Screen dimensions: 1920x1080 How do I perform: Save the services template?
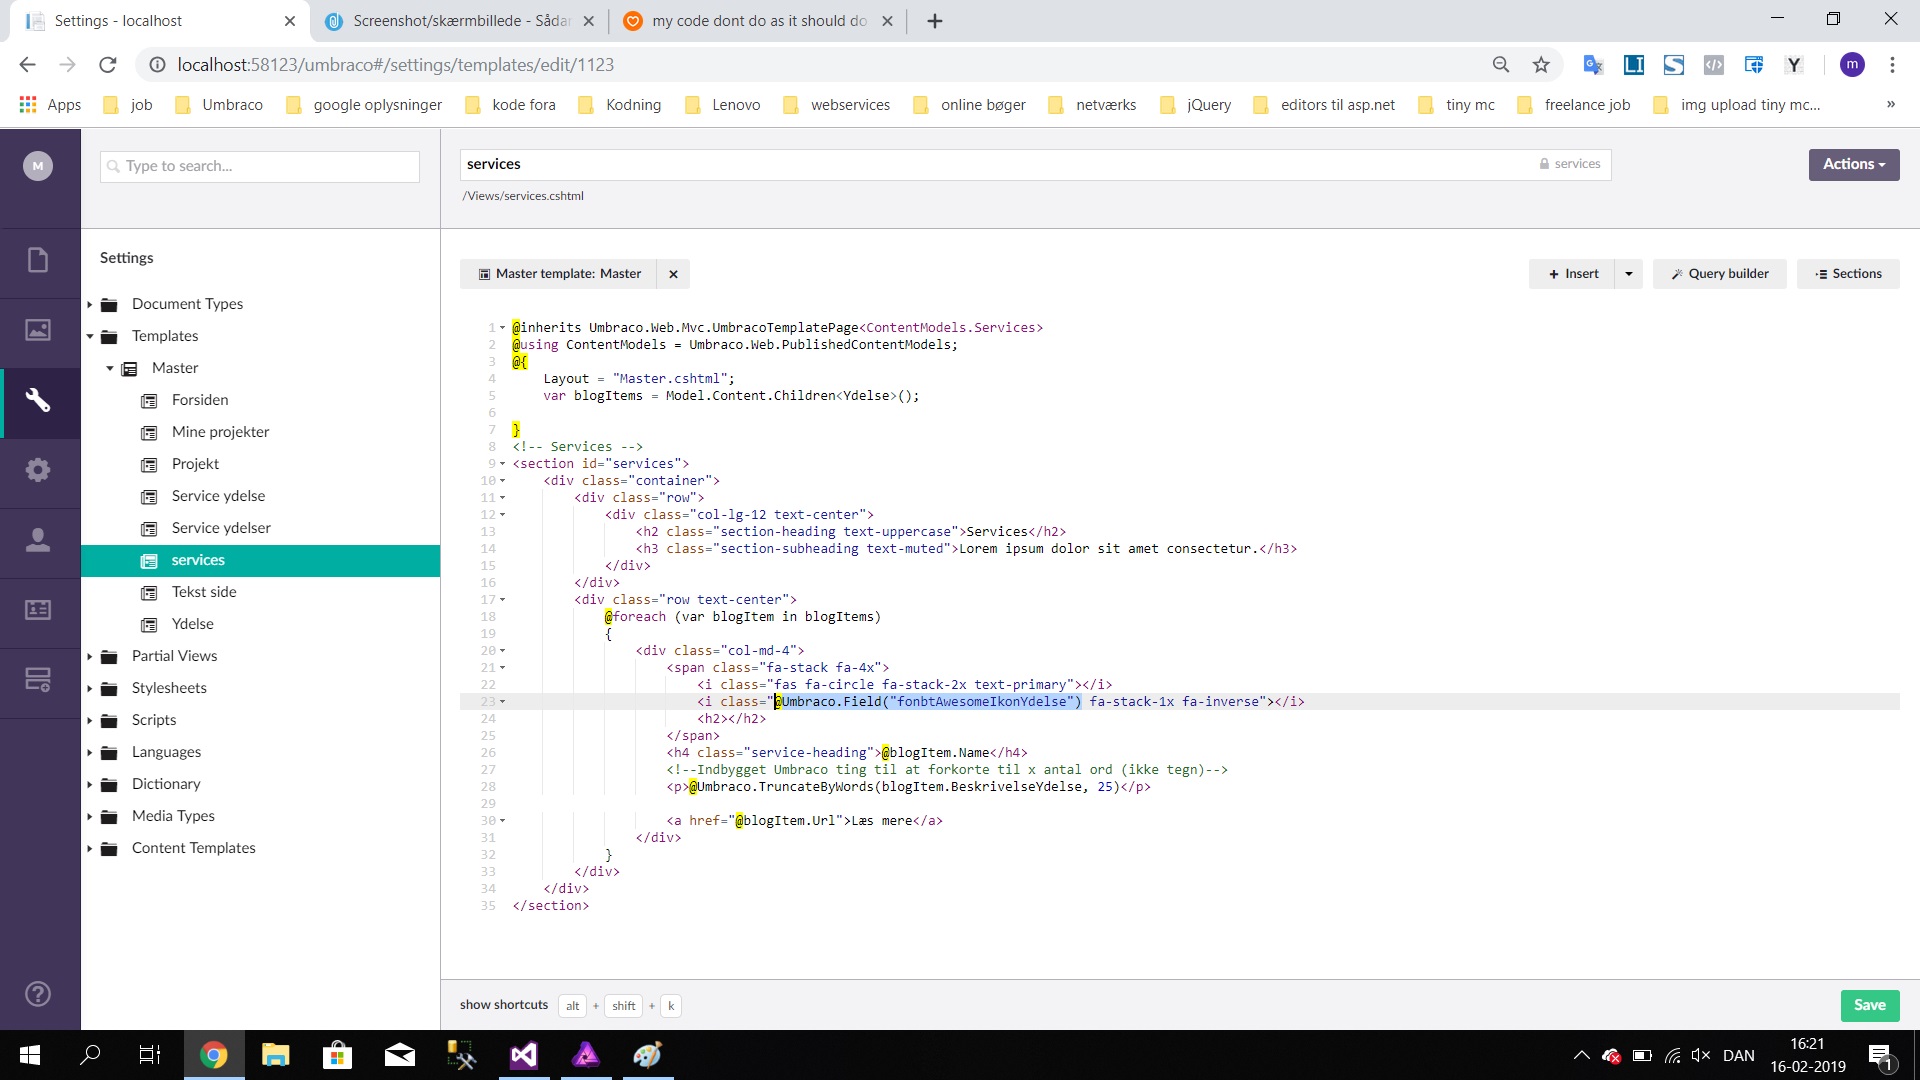1870,1005
